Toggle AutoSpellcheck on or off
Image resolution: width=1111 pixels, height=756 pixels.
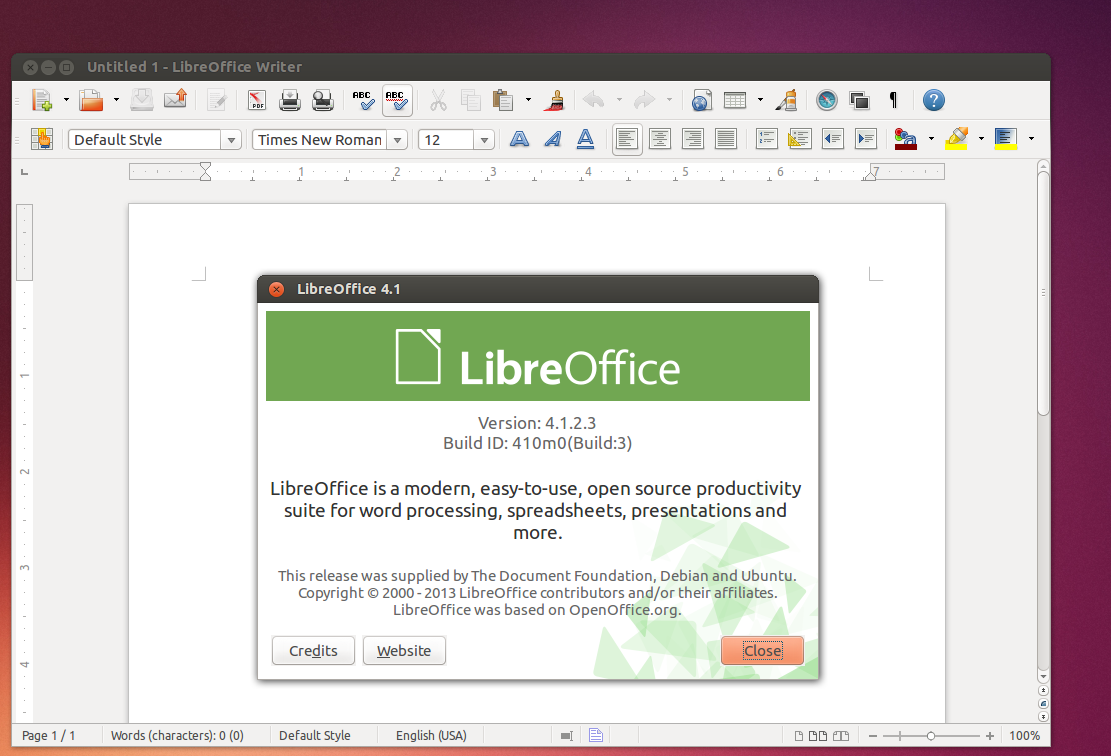pyautogui.click(x=397, y=100)
